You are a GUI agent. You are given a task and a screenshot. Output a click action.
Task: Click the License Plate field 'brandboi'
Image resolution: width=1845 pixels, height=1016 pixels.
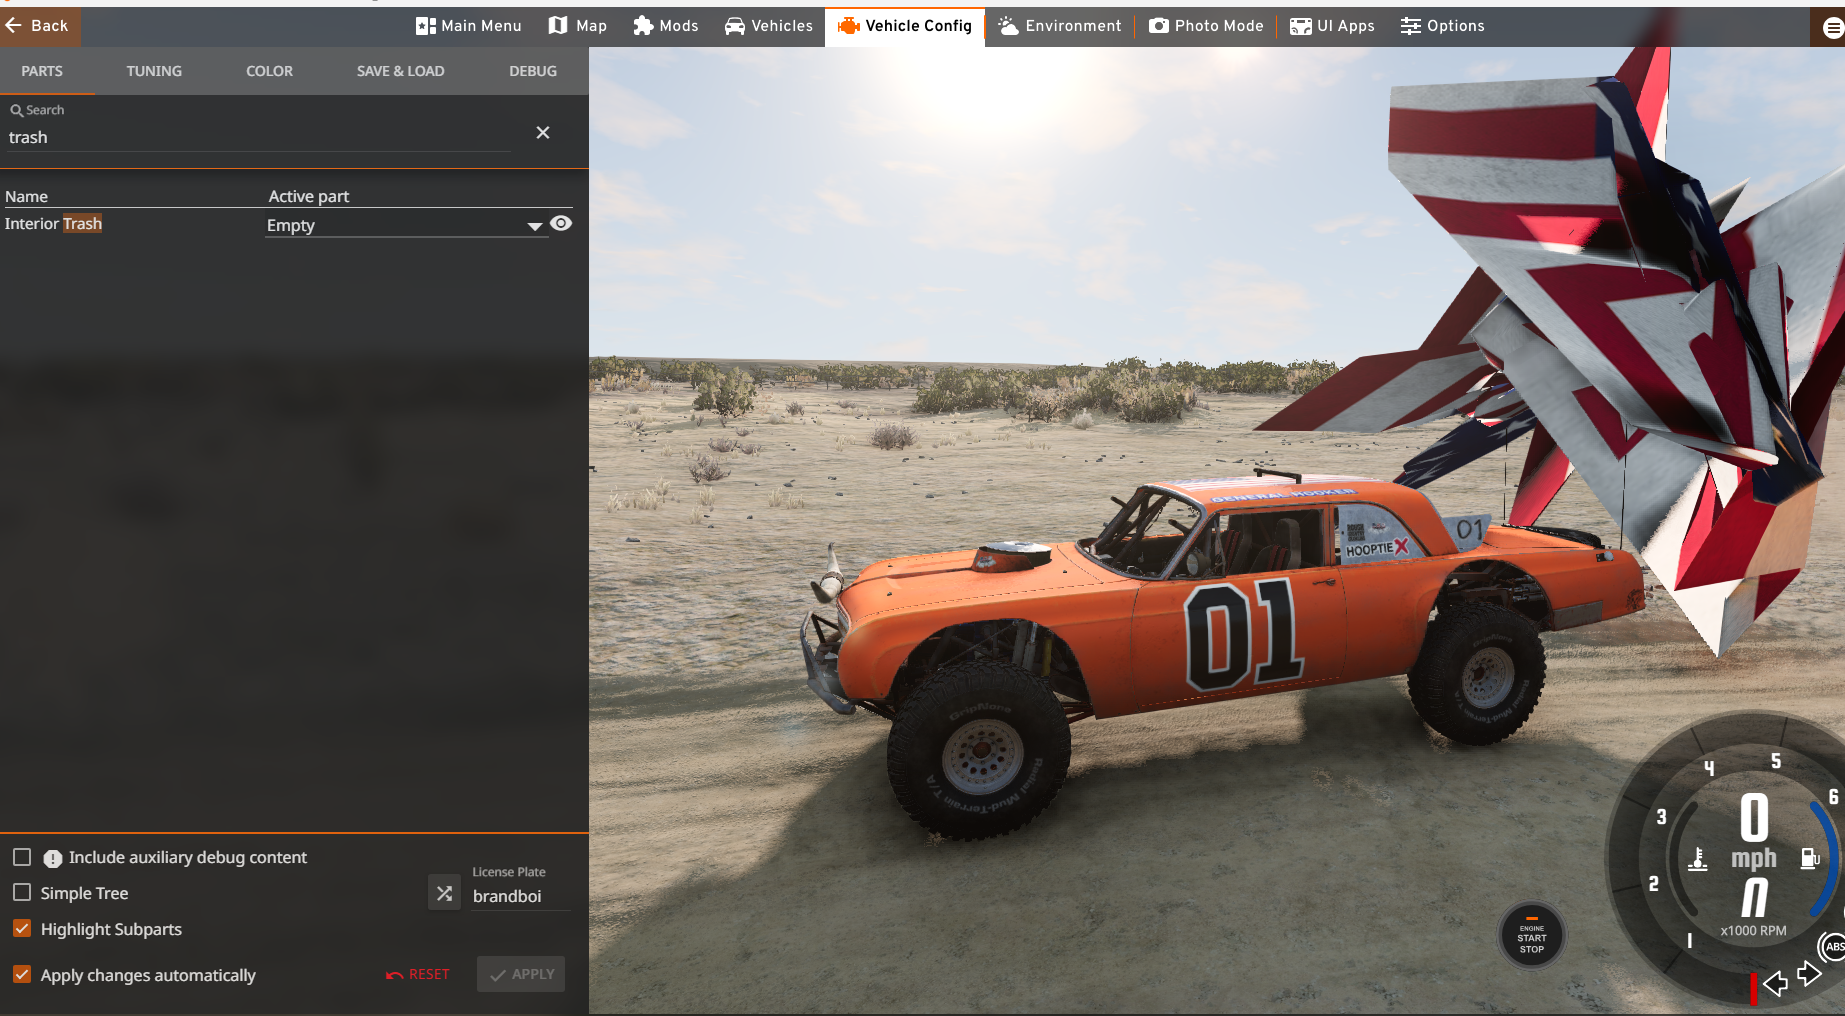click(520, 896)
